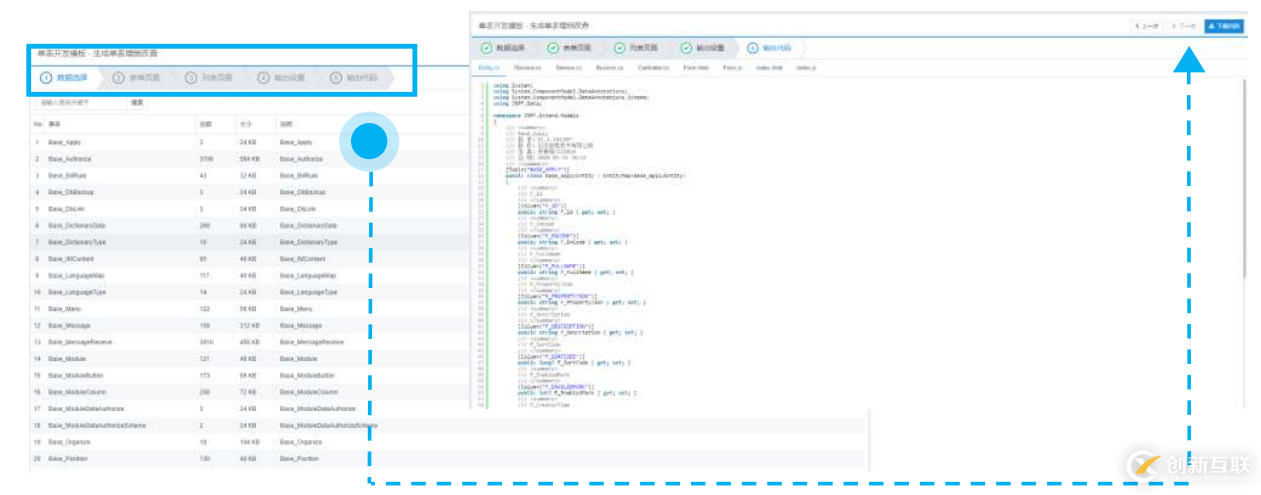Screen dimensions: 1261x495
Task: Click the fourth green checkmark step in right panel
Action: point(686,48)
